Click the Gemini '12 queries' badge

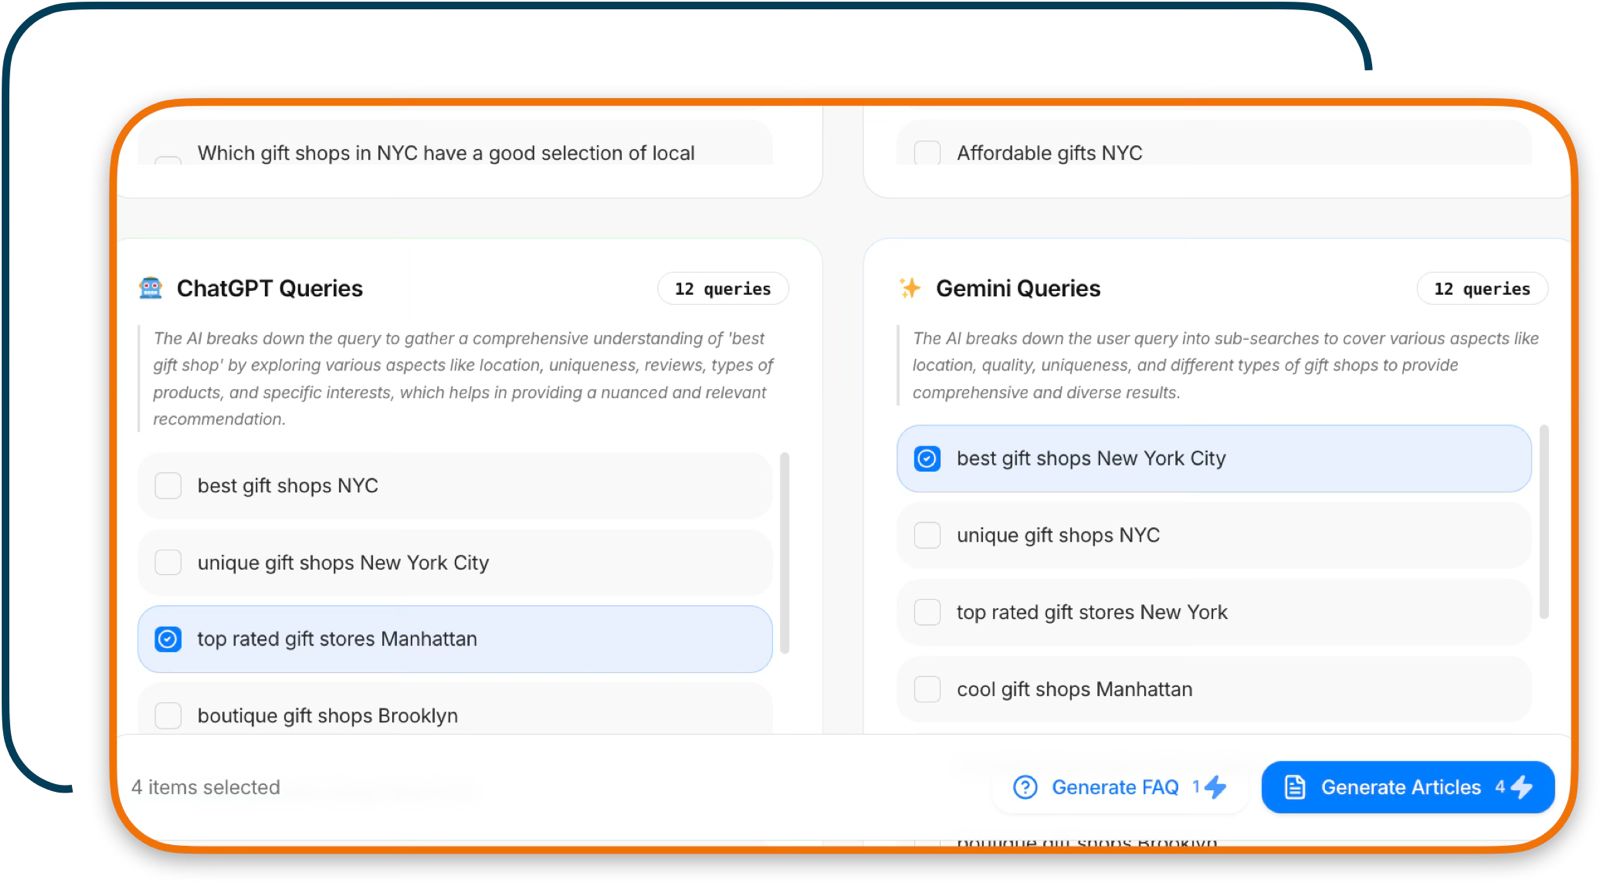tap(1482, 289)
